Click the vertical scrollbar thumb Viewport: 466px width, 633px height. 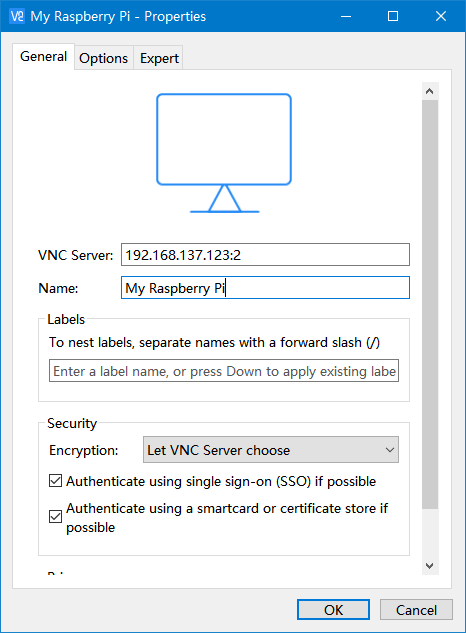coord(430,304)
